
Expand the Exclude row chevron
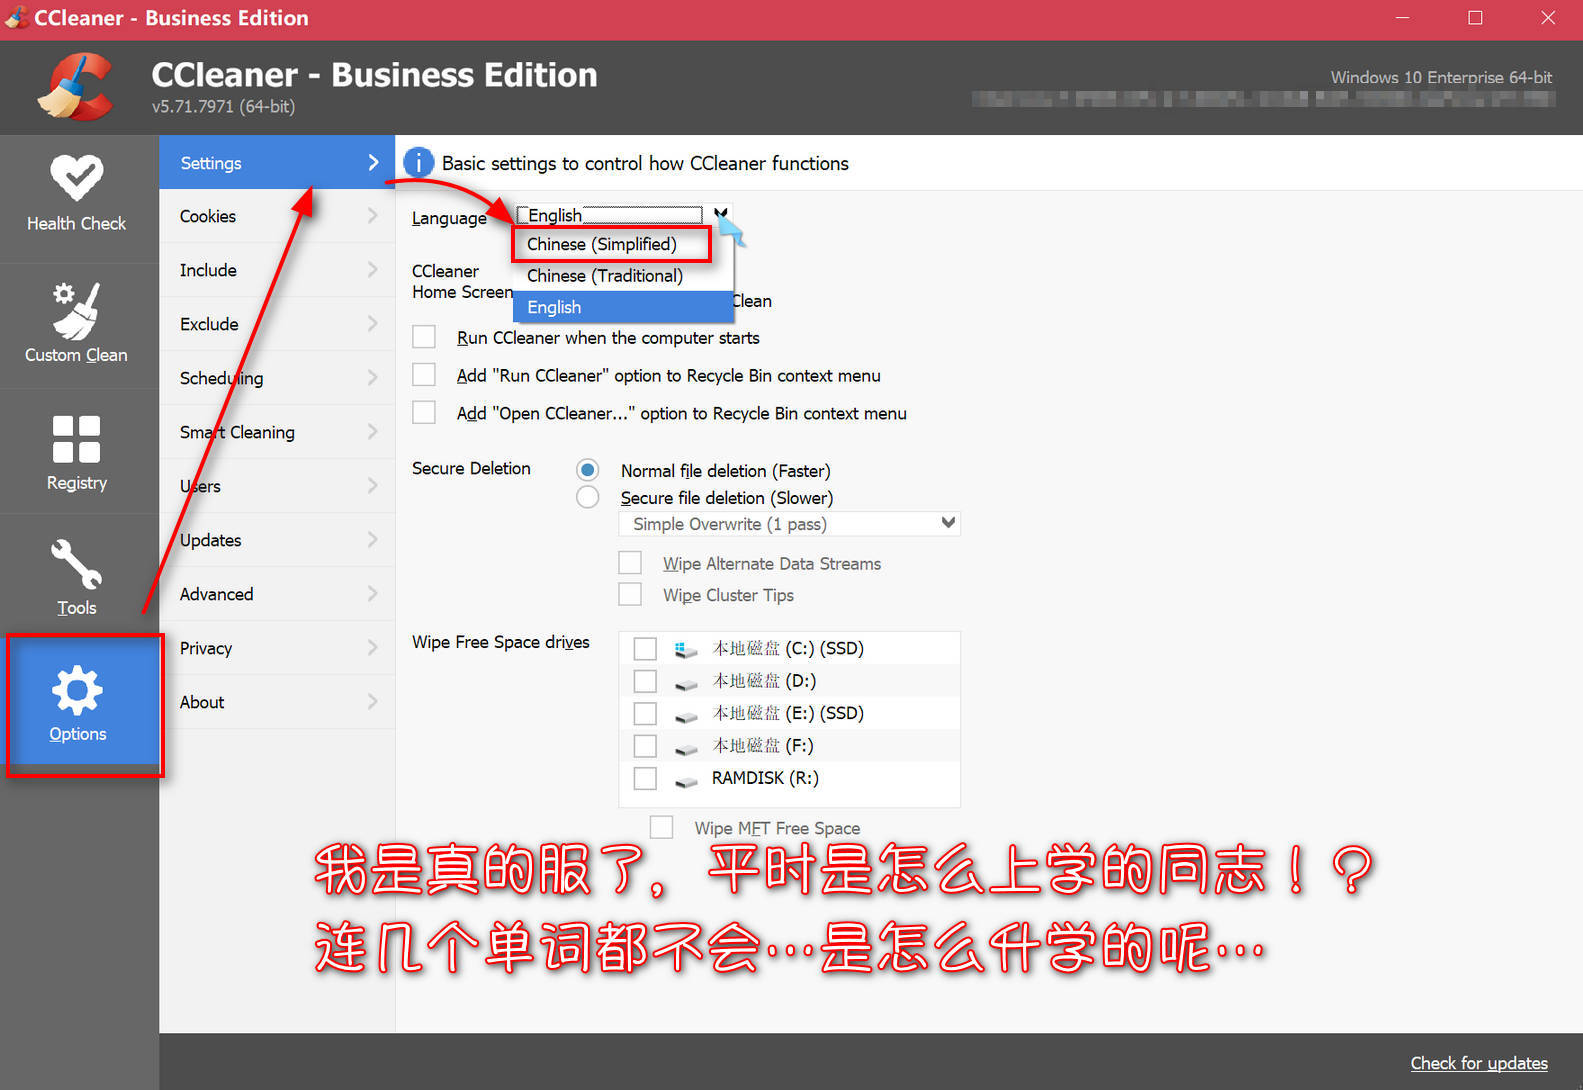(x=373, y=324)
